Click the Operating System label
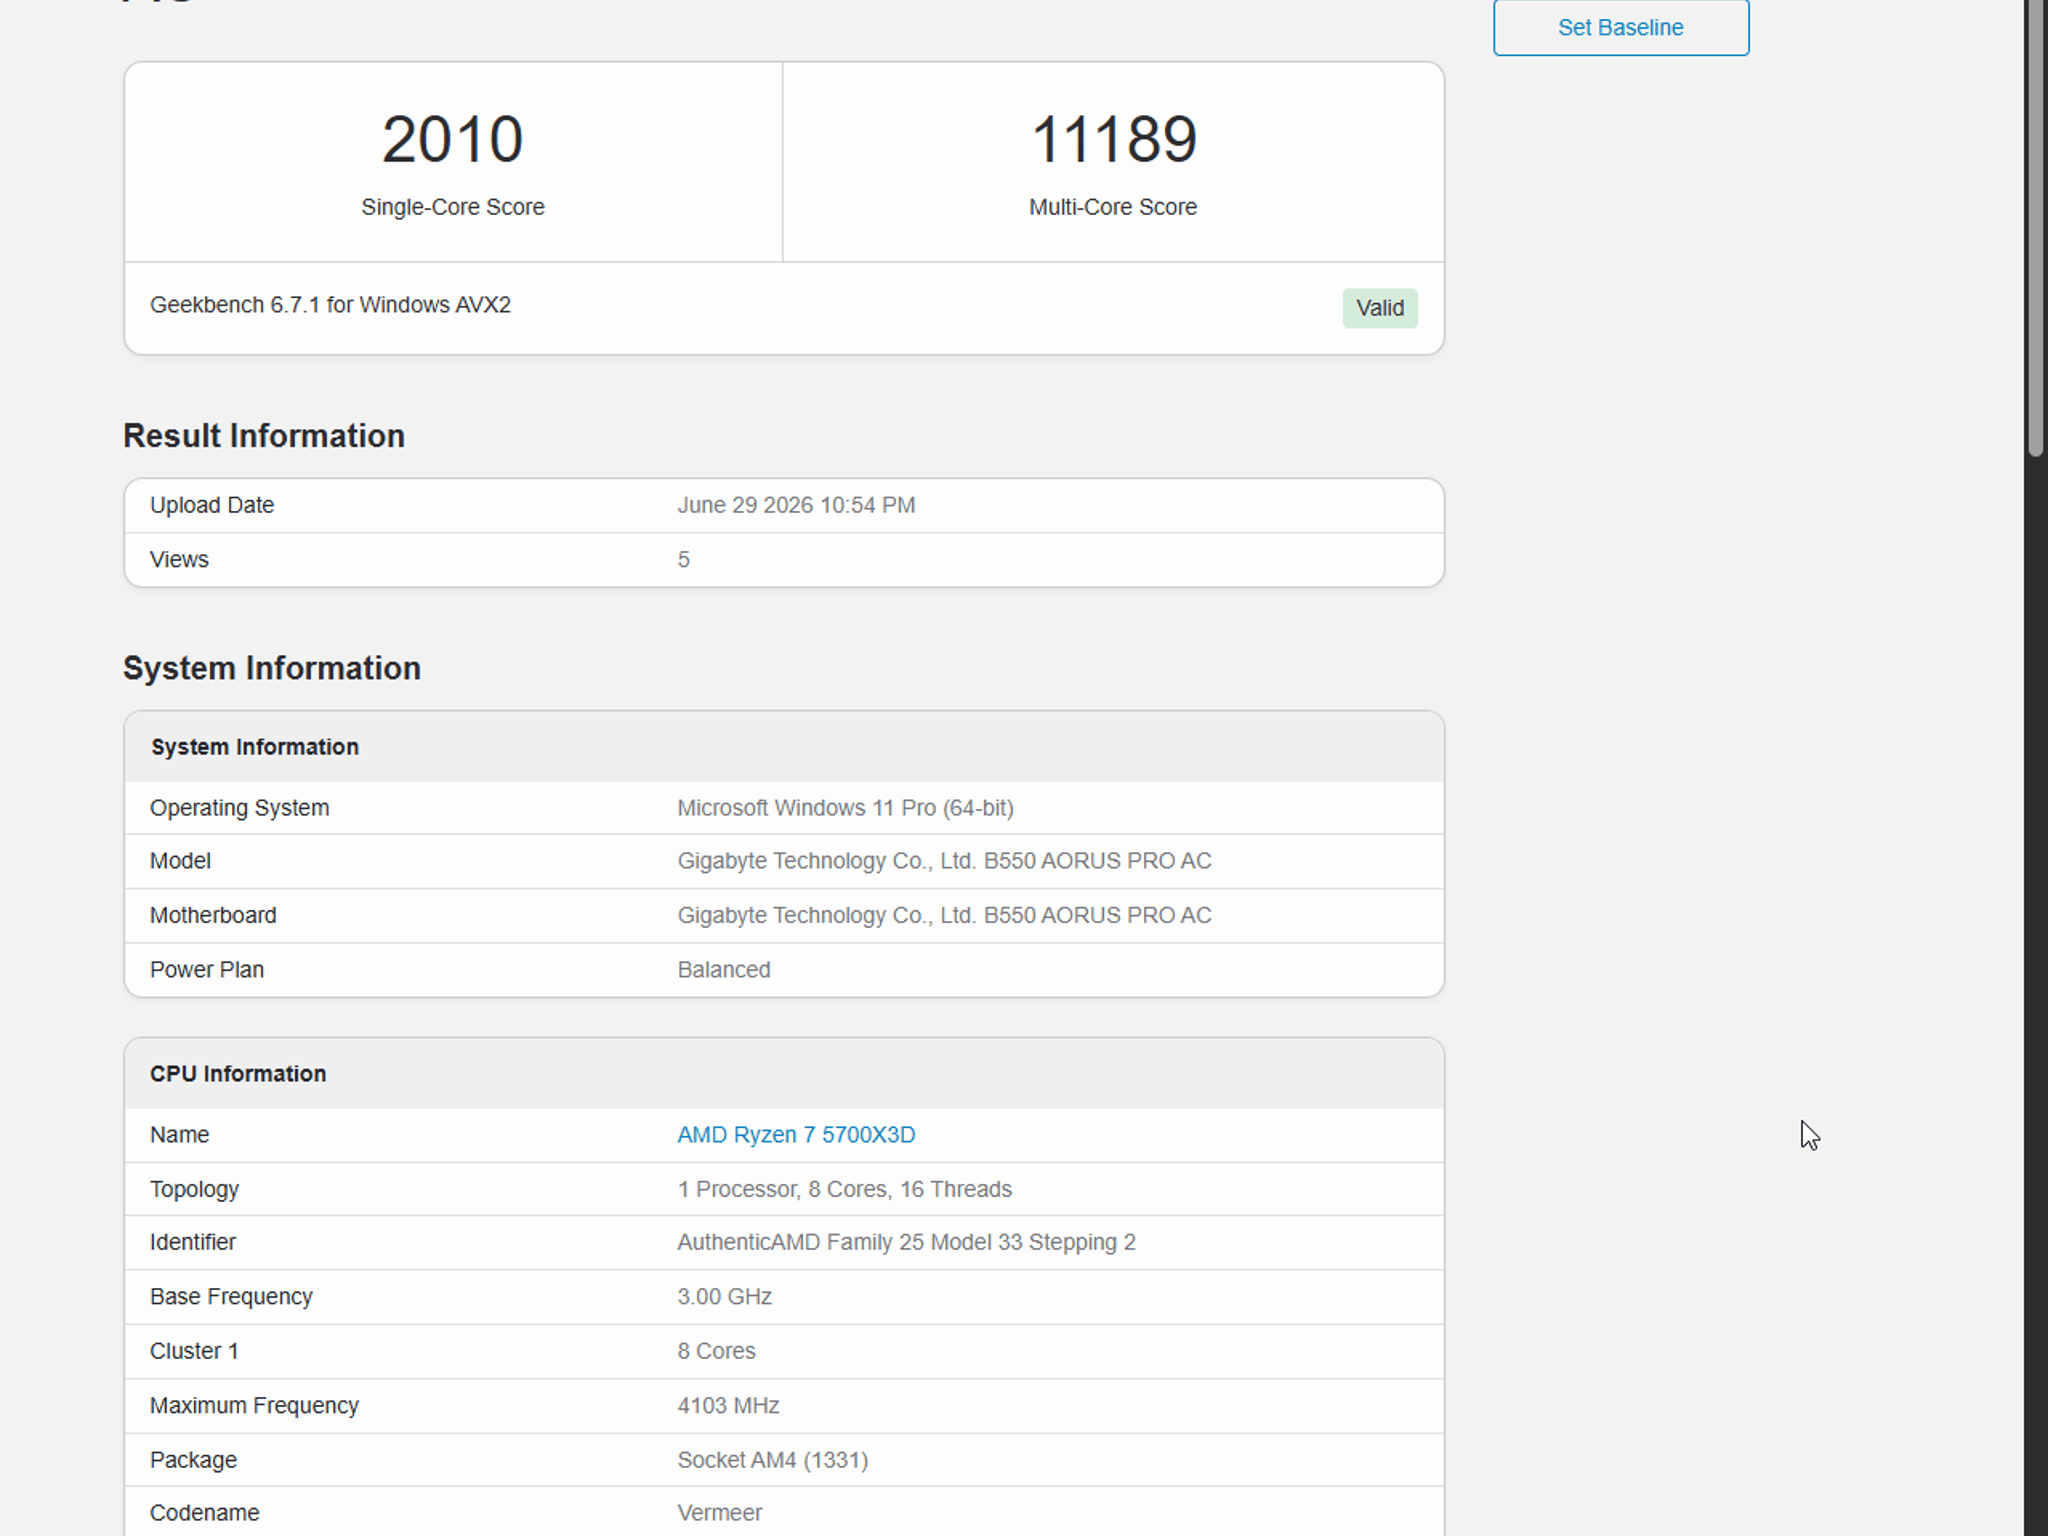 pos(239,808)
